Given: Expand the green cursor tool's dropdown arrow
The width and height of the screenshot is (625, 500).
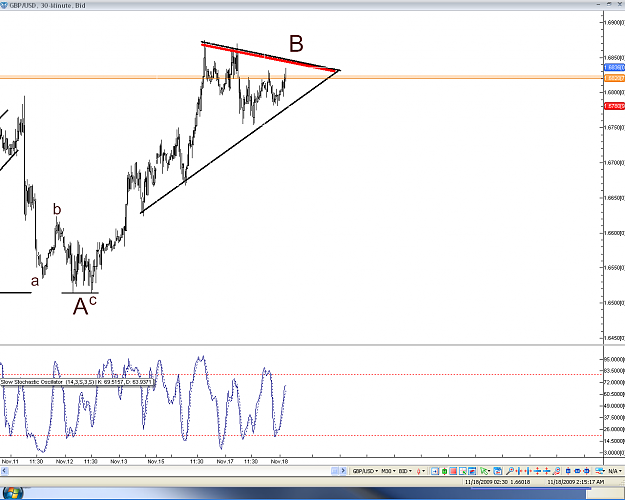Looking at the screenshot, I should click(x=489, y=471).
